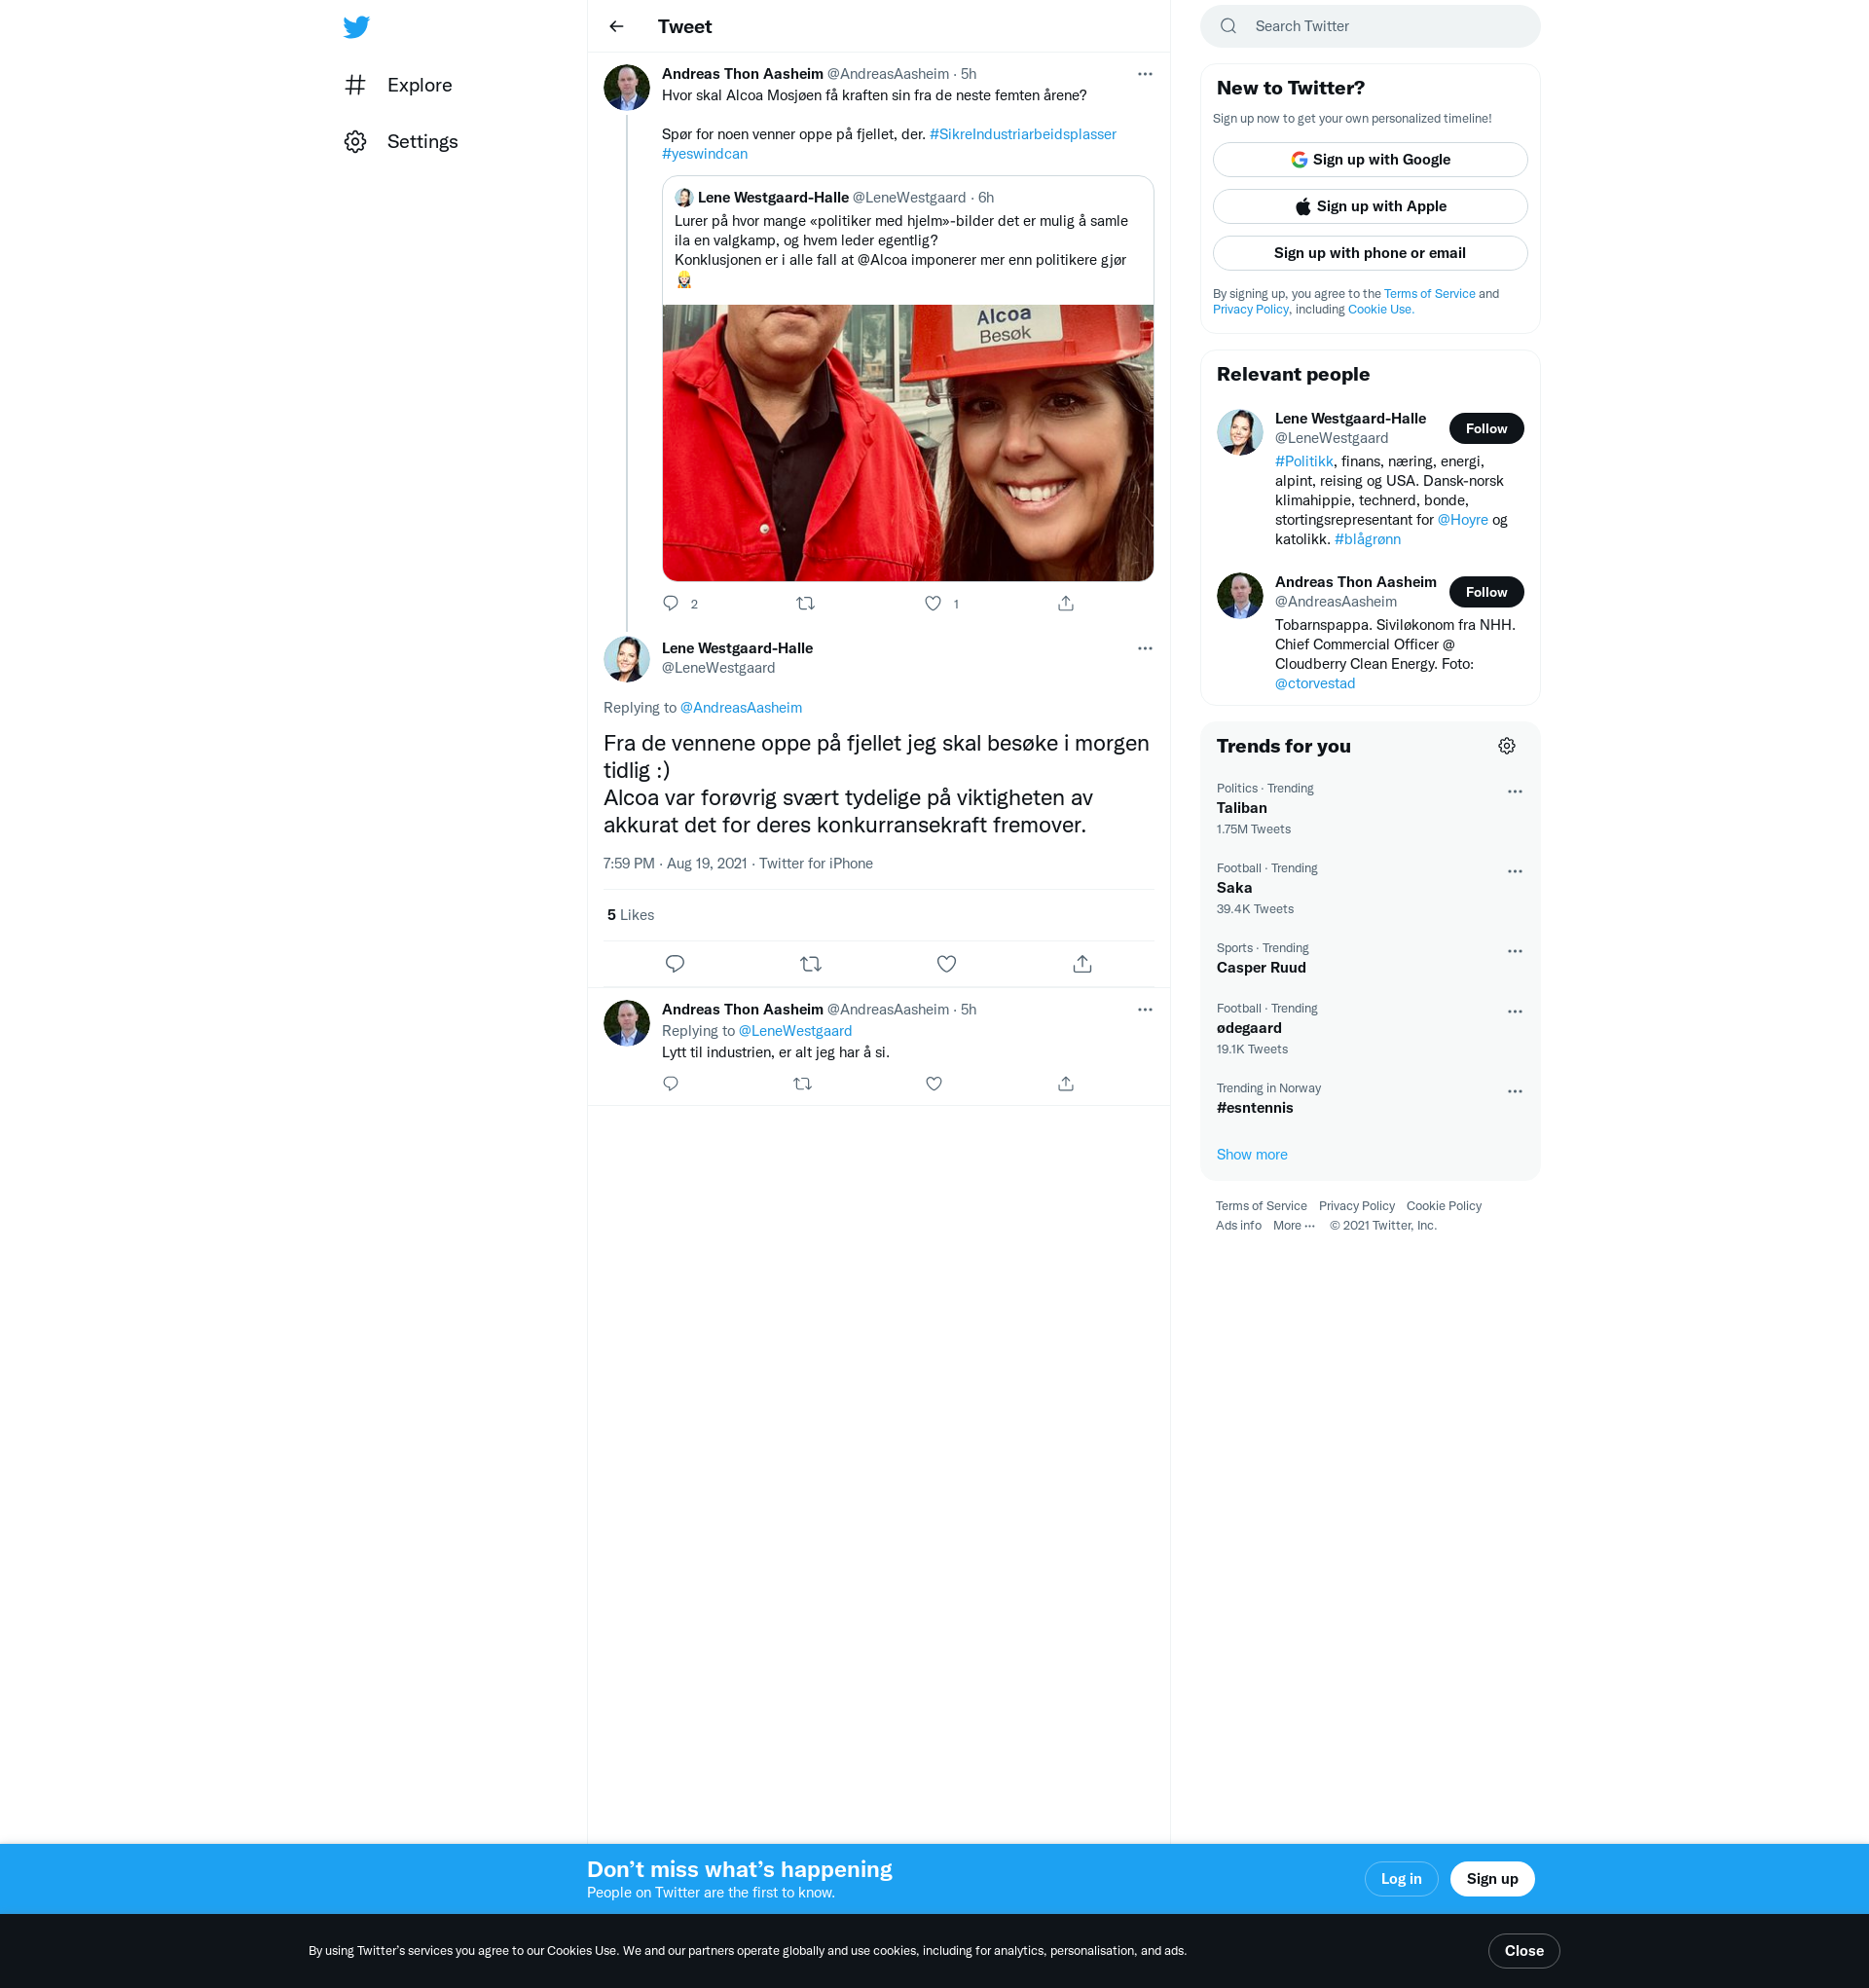This screenshot has height=1988, width=1869.
Task: Open more options on Lene's main tweet
Action: [1145, 648]
